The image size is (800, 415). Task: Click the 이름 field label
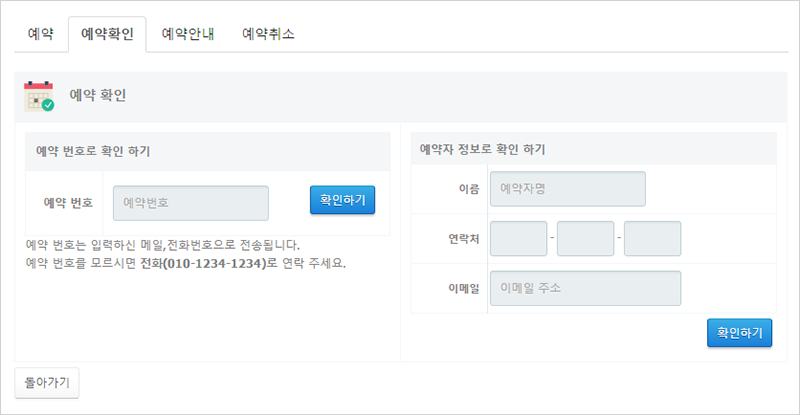pos(468,188)
